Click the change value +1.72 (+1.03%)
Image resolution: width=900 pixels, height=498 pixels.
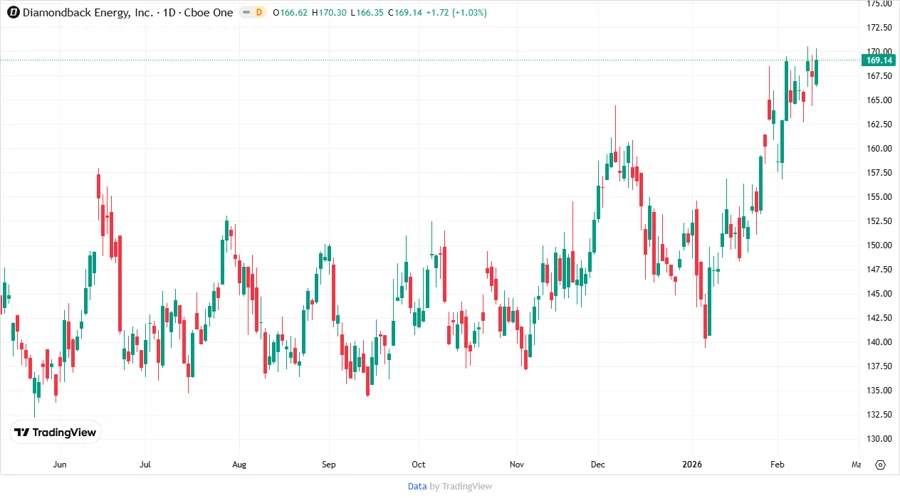click(x=456, y=12)
